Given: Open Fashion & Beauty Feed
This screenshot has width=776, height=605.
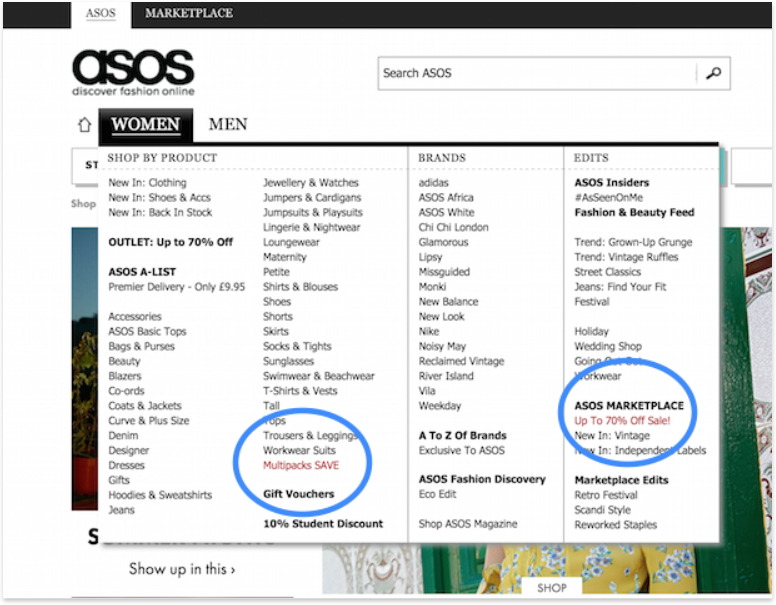Looking at the screenshot, I should pos(634,212).
